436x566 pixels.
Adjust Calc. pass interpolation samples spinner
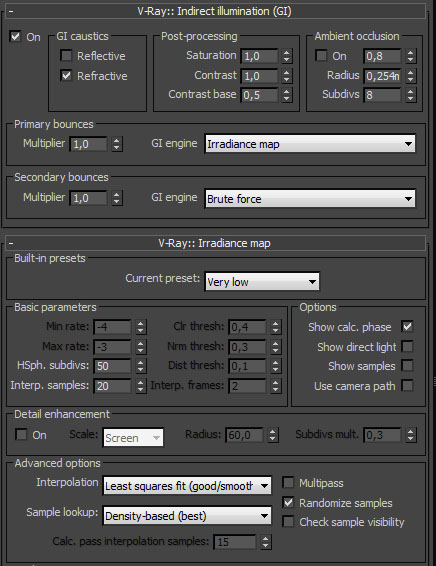(x=265, y=541)
